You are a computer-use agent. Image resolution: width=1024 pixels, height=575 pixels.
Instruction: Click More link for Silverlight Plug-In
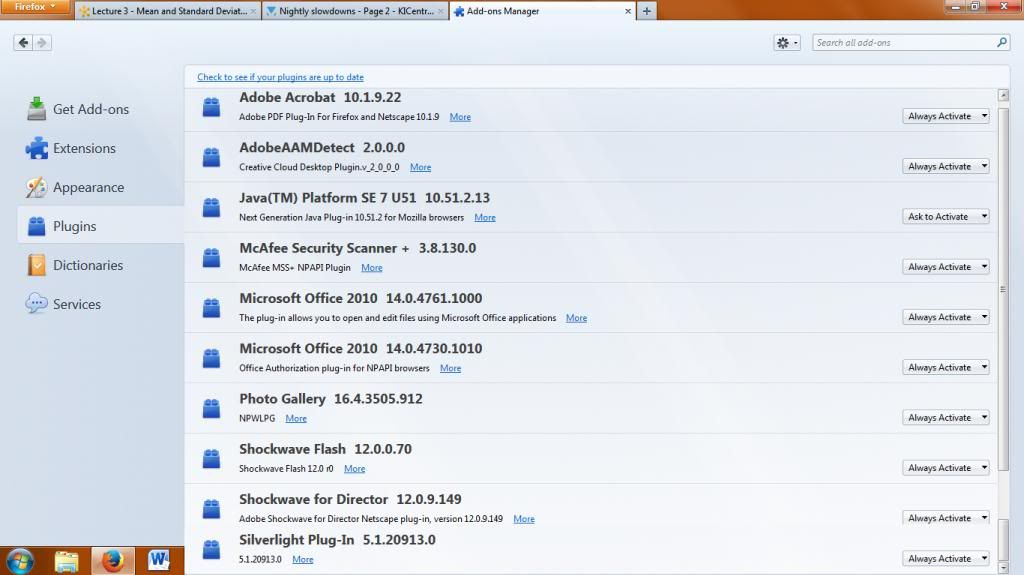(302, 560)
